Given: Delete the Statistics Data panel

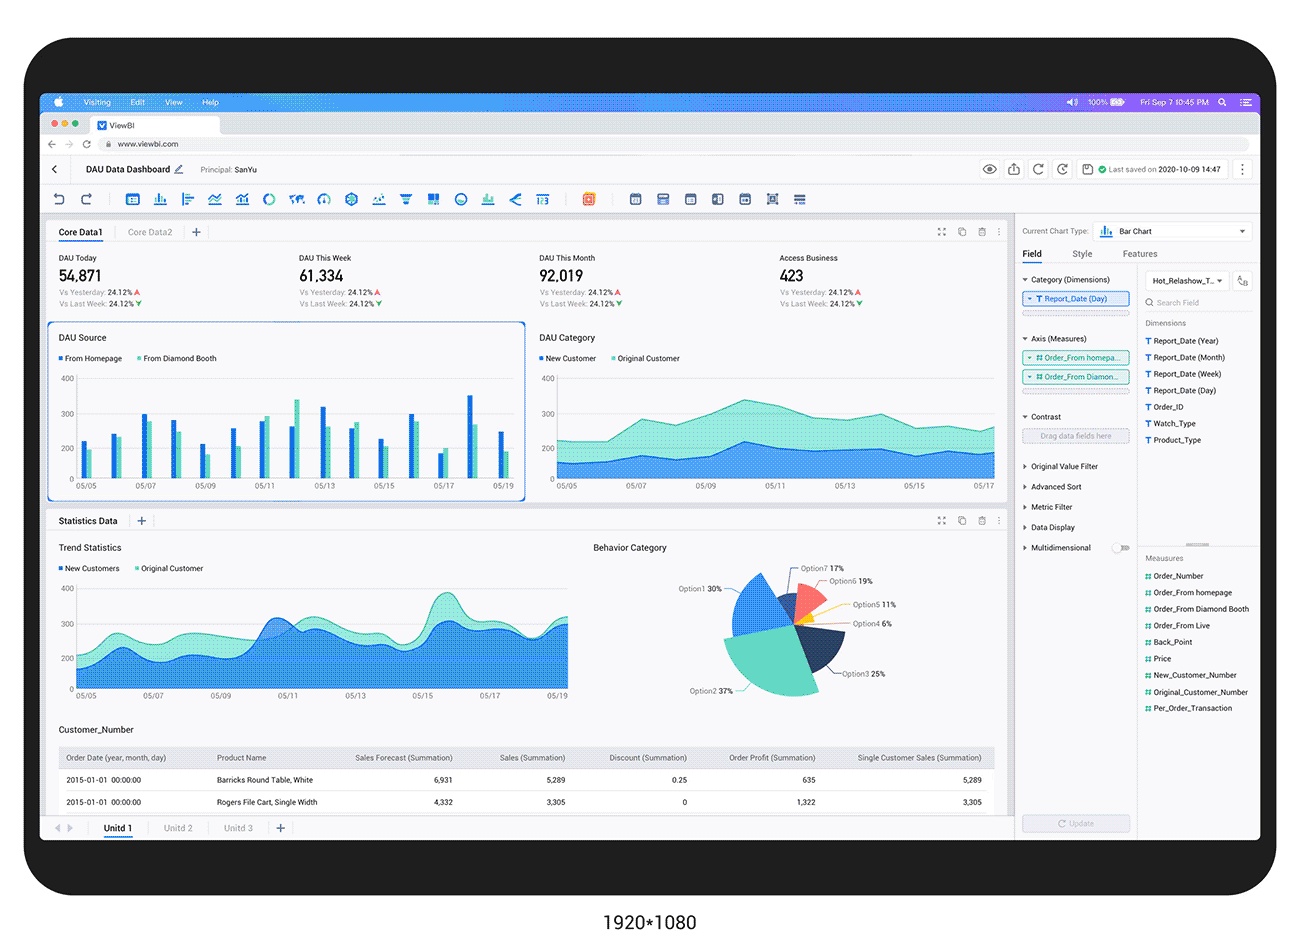Looking at the screenshot, I should click(982, 521).
